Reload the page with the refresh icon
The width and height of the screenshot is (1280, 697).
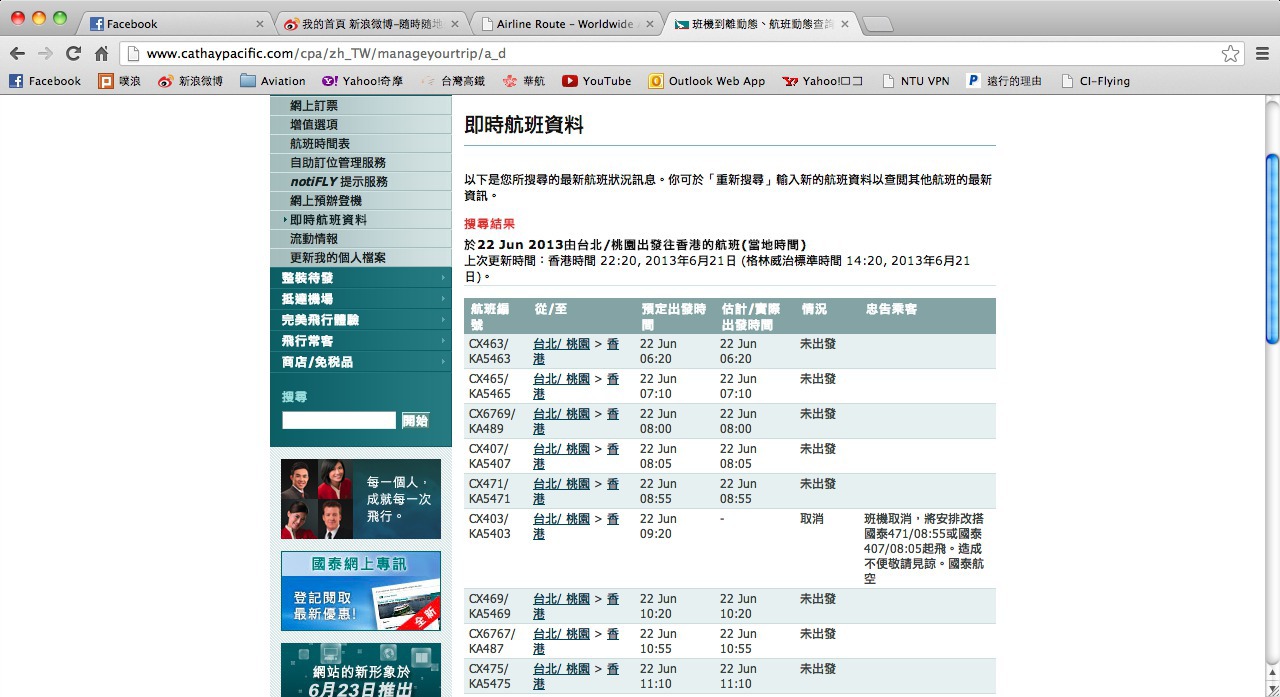tap(73, 54)
